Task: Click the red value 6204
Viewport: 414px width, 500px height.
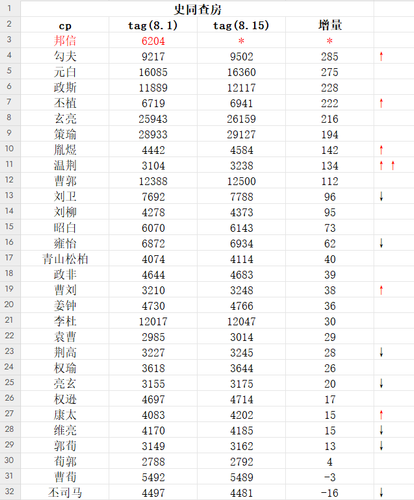Action: tap(153, 41)
